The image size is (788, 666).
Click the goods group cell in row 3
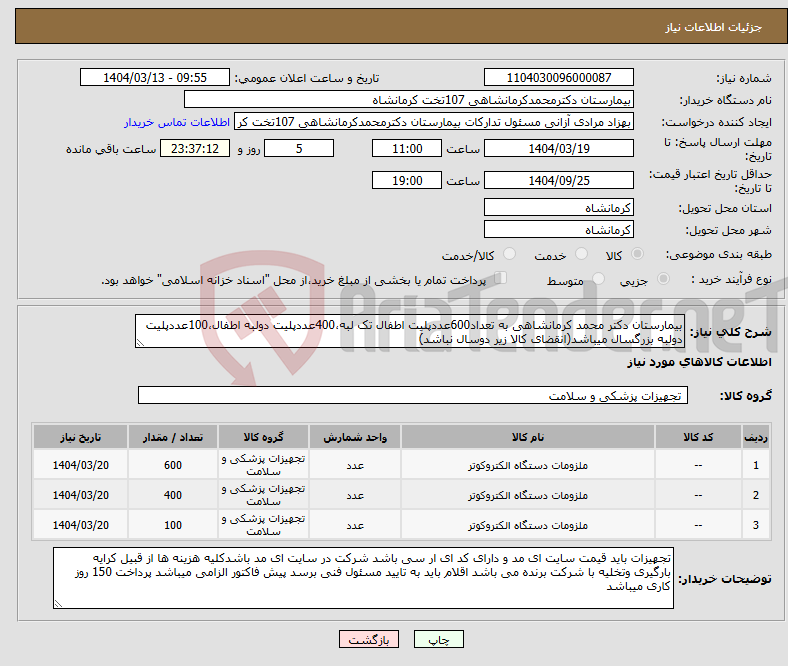[263, 525]
